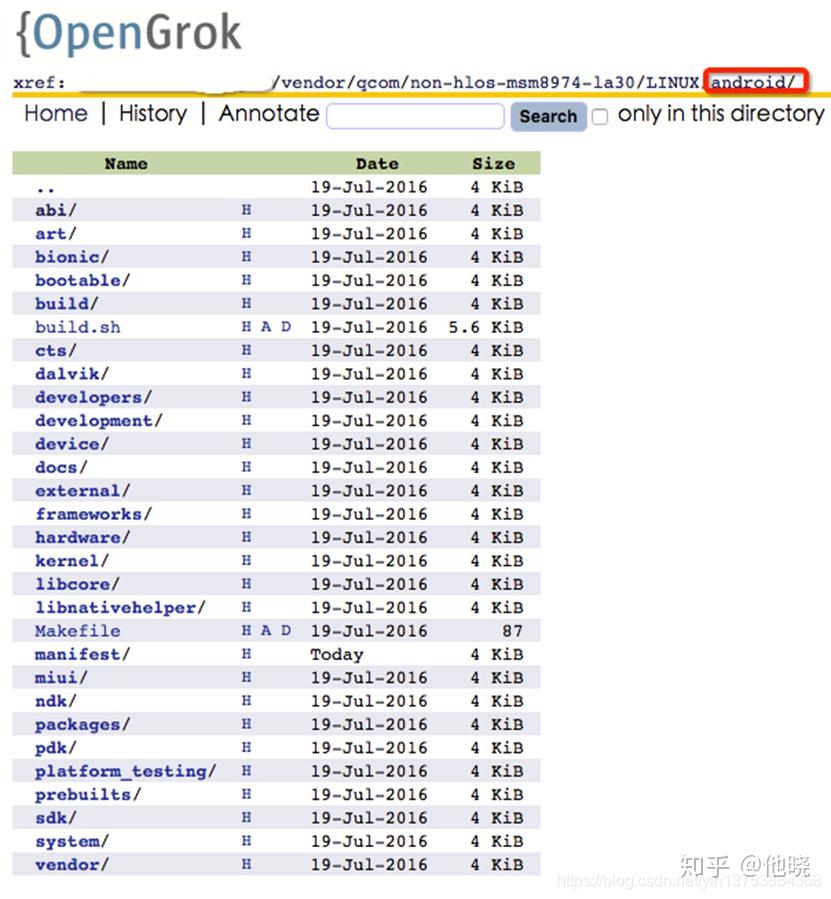This screenshot has height=899, width=831.
Task: Navigate to parent directory via '..'
Action: [x=43, y=187]
